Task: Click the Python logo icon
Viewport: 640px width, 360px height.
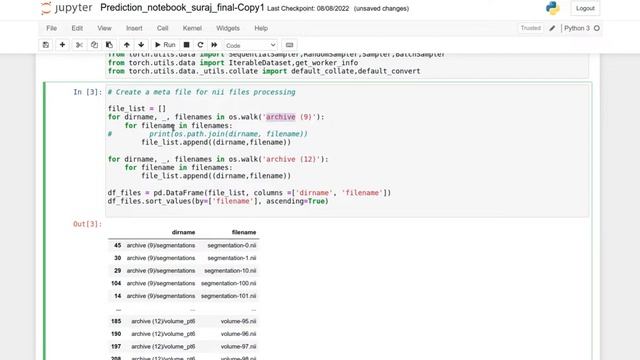Action: pos(553,8)
